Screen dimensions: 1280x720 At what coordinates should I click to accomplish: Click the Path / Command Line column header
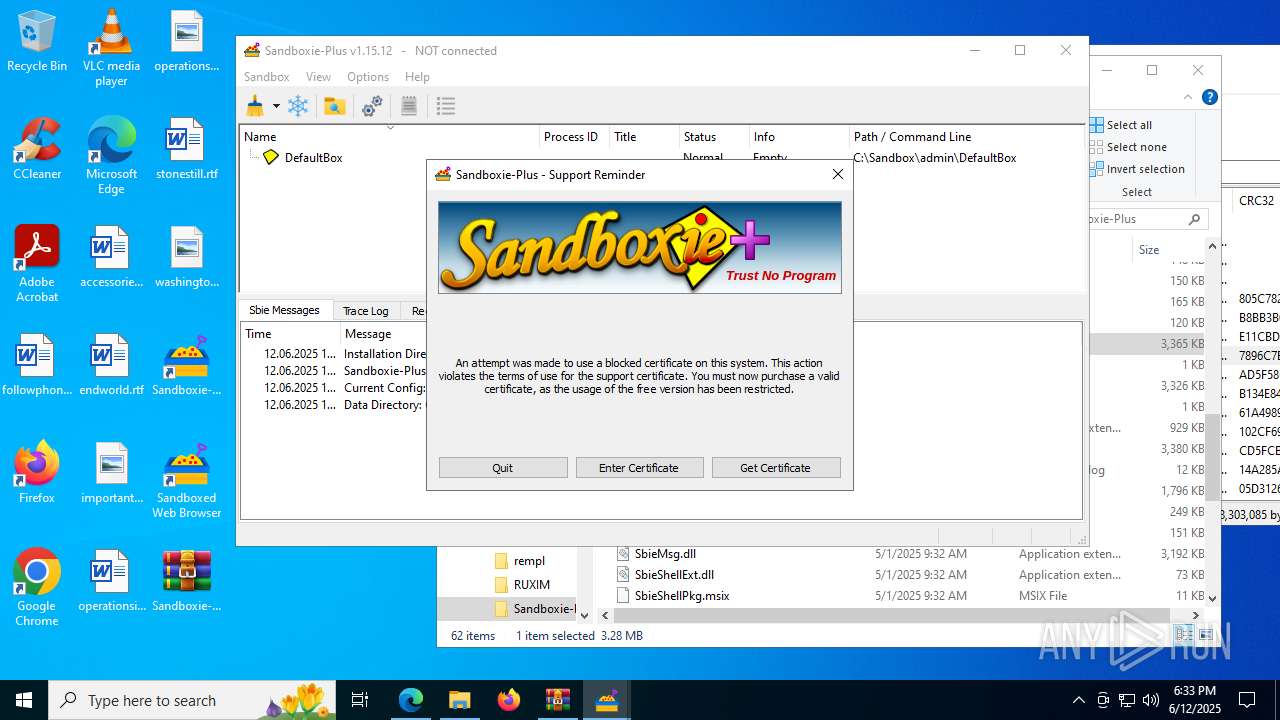(x=966, y=137)
